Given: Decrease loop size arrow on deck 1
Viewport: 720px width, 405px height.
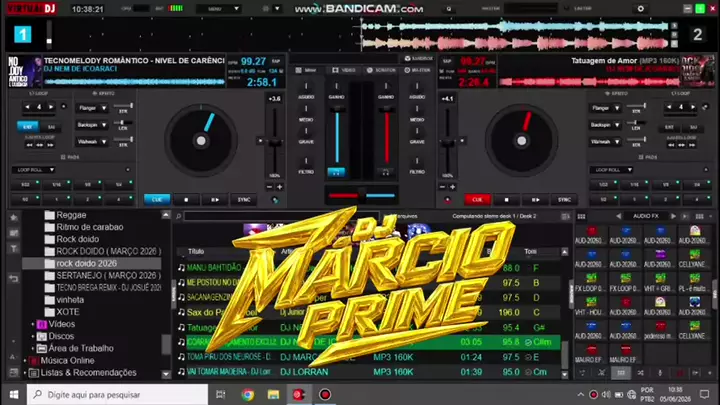Looking at the screenshot, I should (x=27, y=107).
